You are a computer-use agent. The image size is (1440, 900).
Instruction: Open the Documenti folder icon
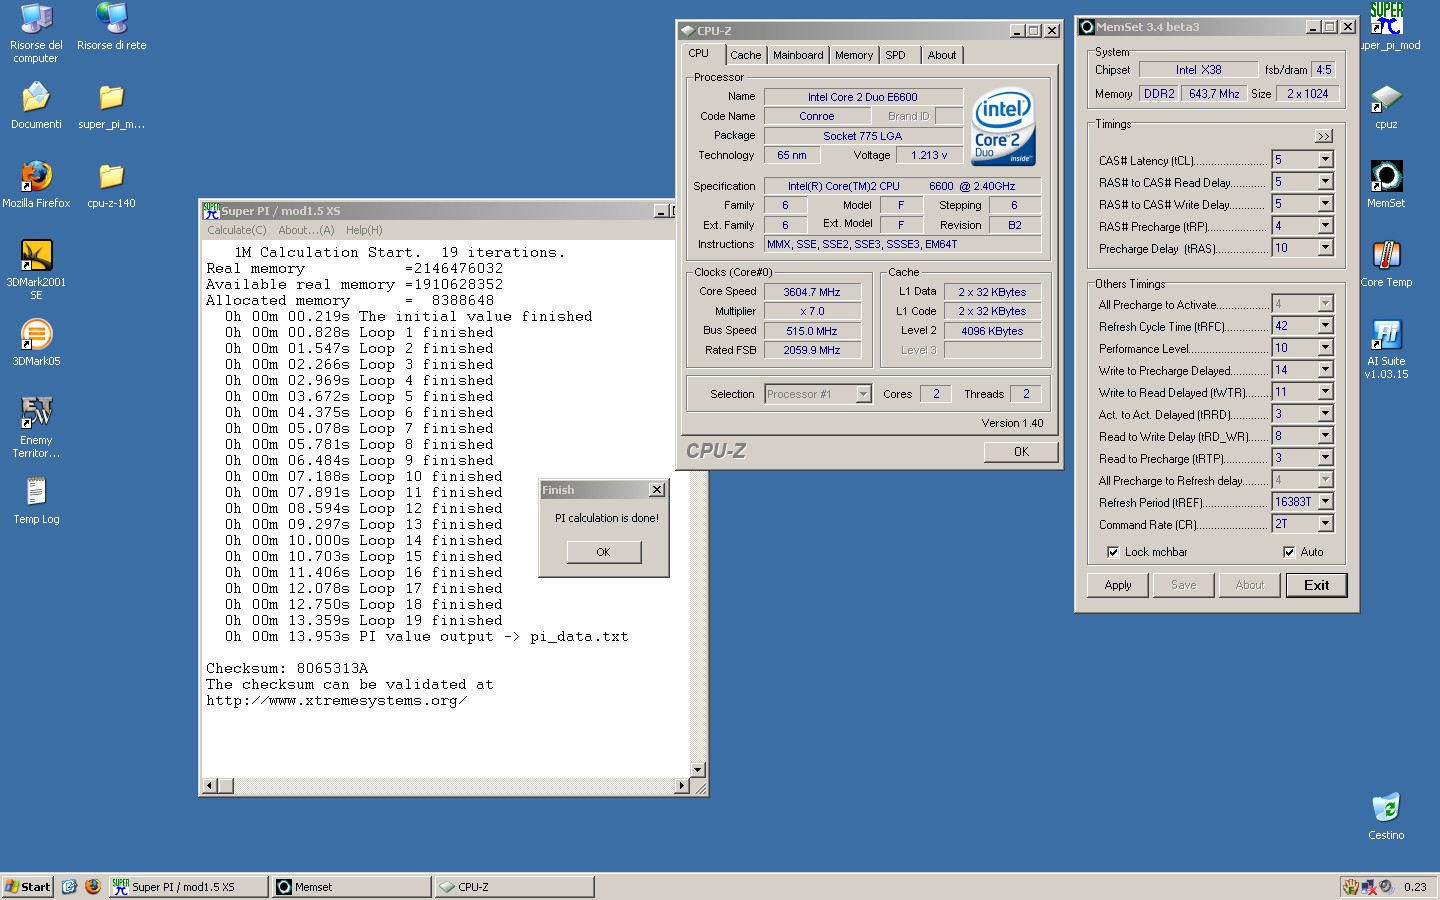(36, 106)
